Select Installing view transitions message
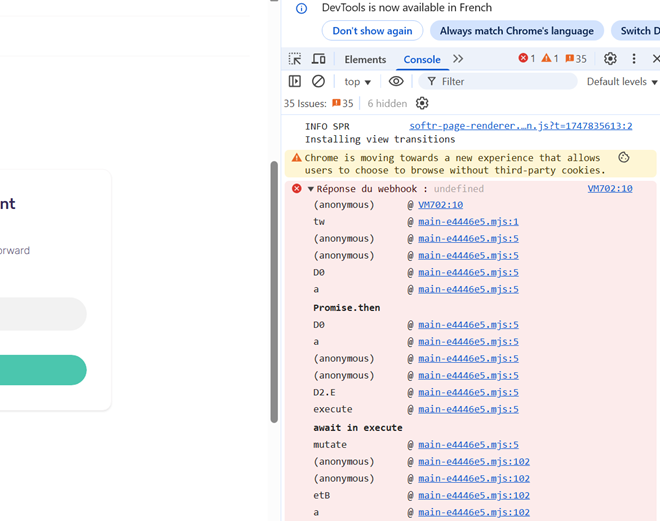The height and width of the screenshot is (521, 660). (380, 139)
